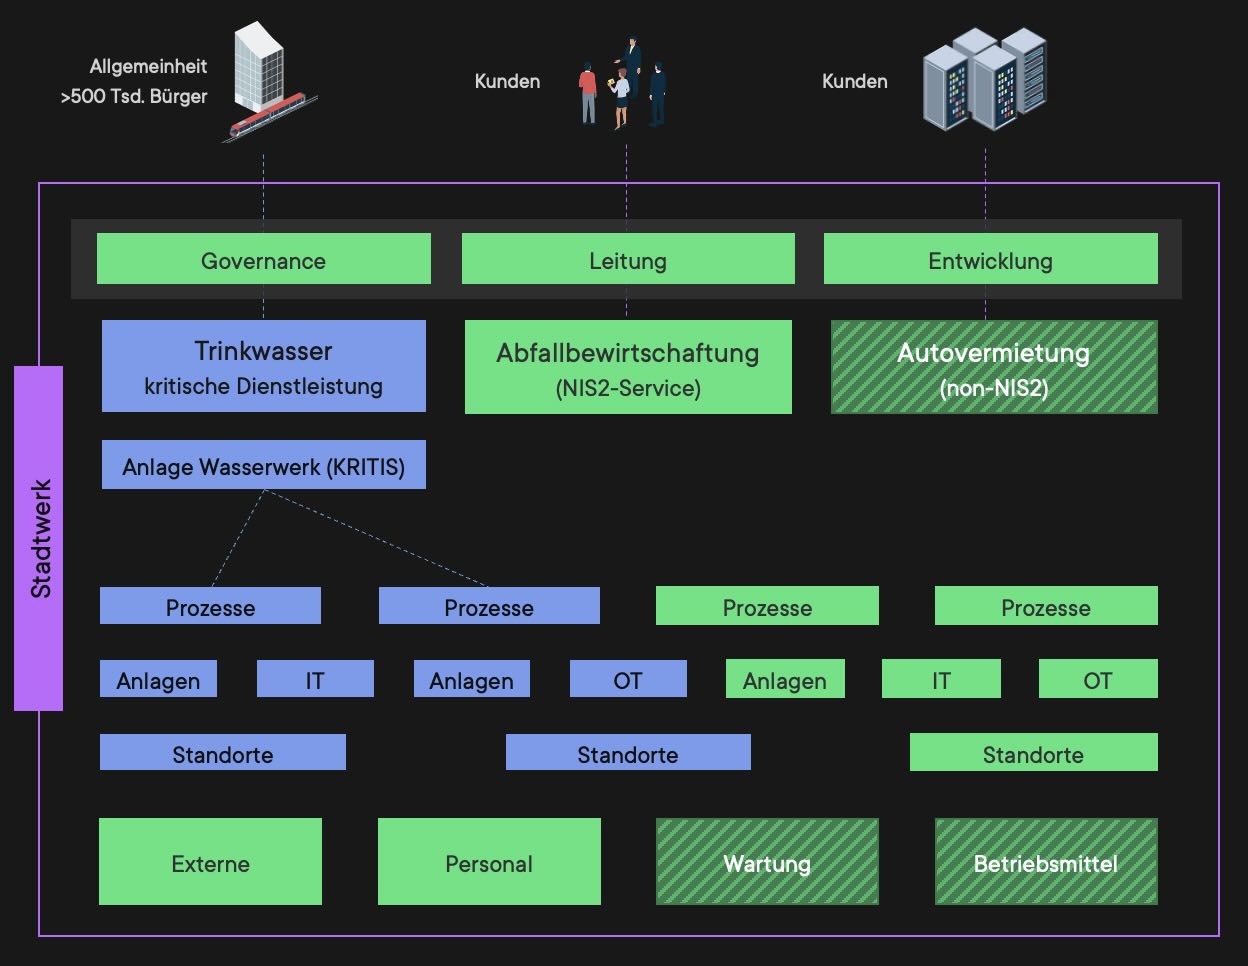
Task: Click the striped Autovermietung (non-NIS2) block
Action: [994, 367]
